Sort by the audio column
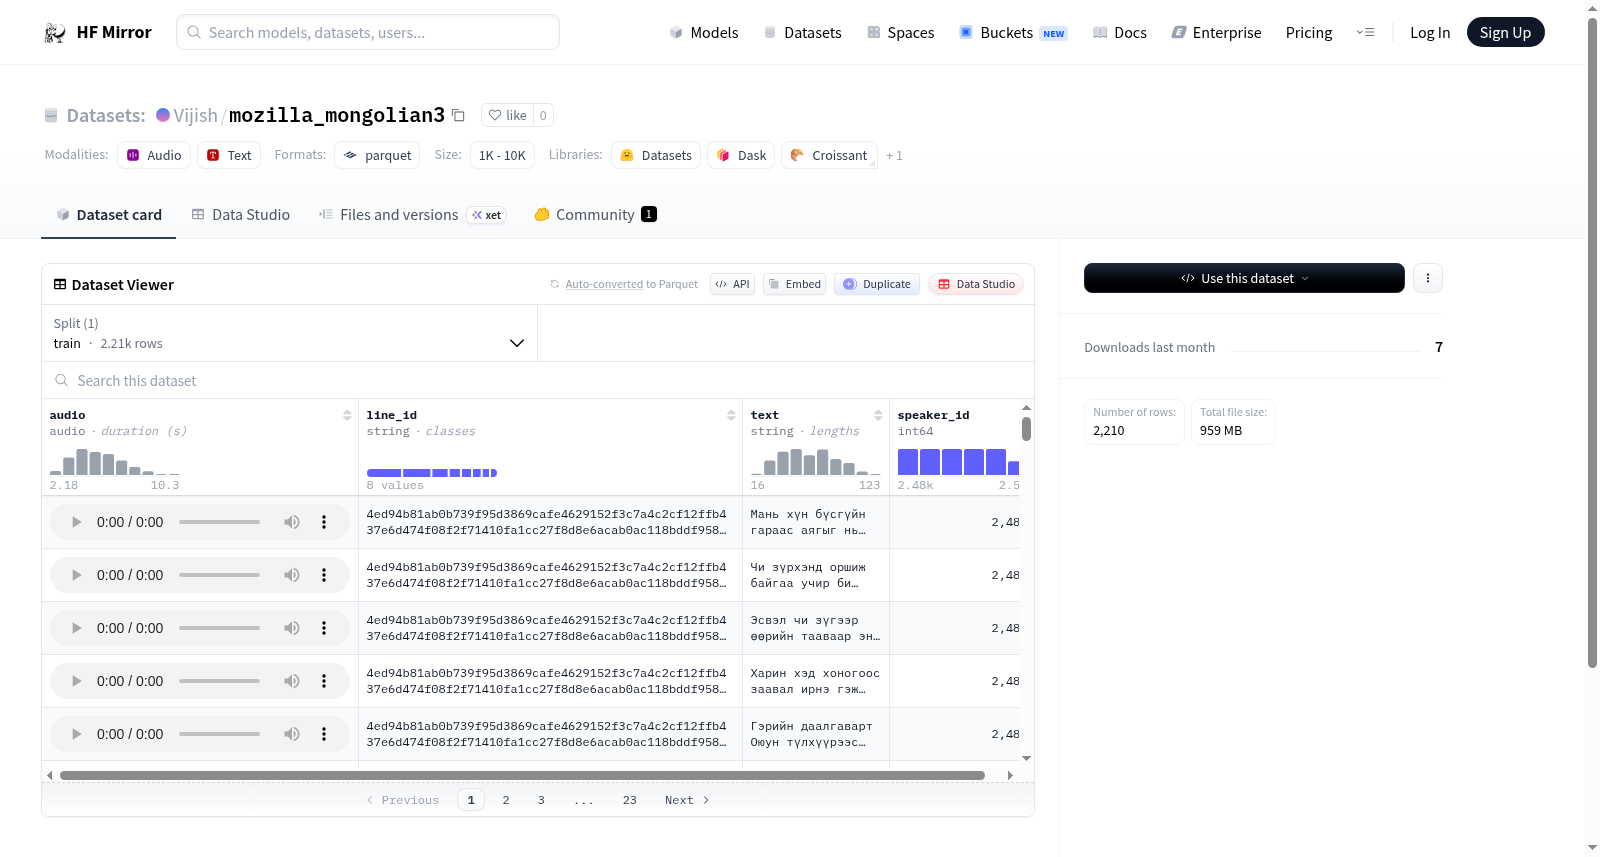The image size is (1600, 857). pyautogui.click(x=347, y=415)
